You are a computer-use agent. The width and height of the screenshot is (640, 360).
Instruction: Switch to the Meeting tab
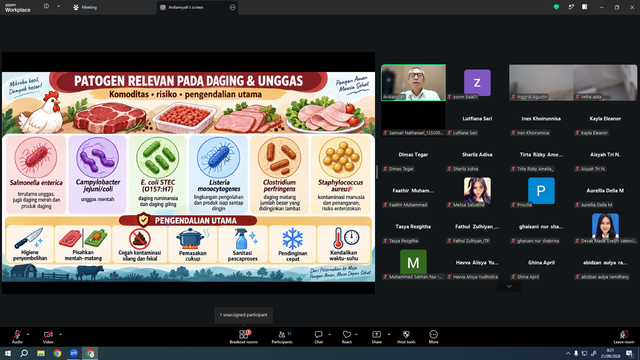tap(85, 7)
